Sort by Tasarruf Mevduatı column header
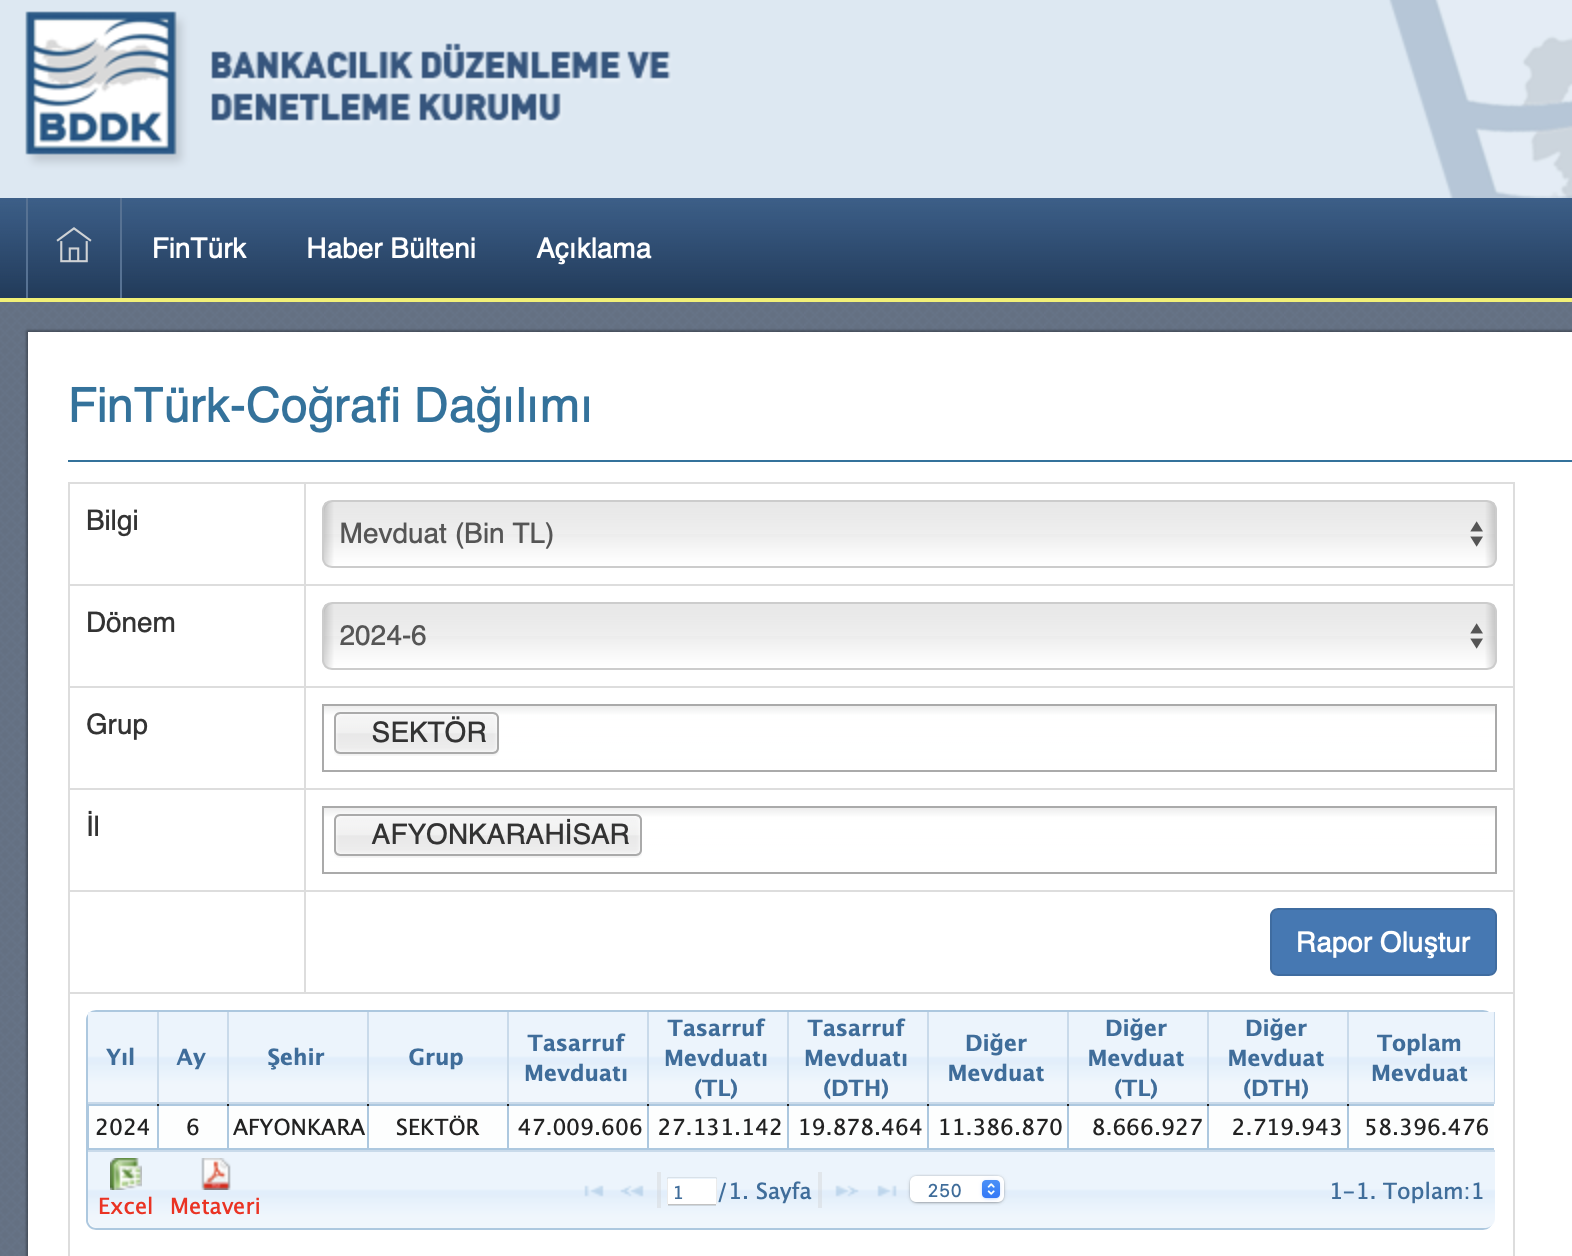The width and height of the screenshot is (1572, 1256). (576, 1057)
